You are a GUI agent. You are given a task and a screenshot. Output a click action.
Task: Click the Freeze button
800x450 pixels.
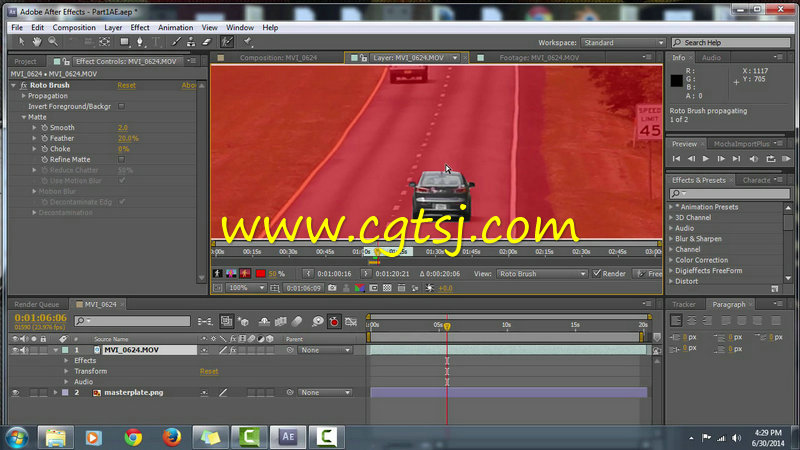click(x=648, y=274)
